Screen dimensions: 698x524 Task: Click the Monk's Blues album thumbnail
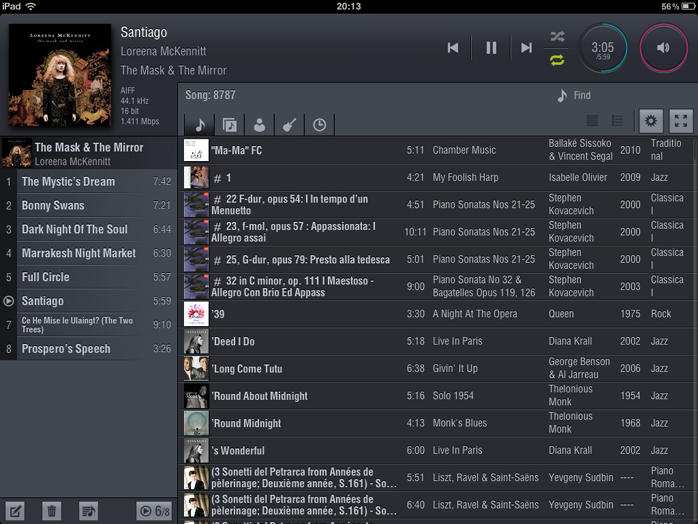196,423
